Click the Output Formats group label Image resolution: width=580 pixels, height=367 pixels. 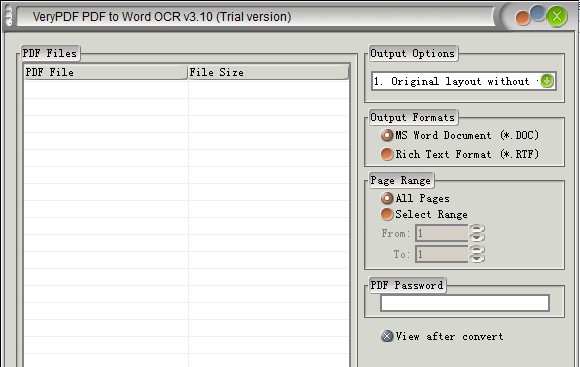pyautogui.click(x=413, y=117)
